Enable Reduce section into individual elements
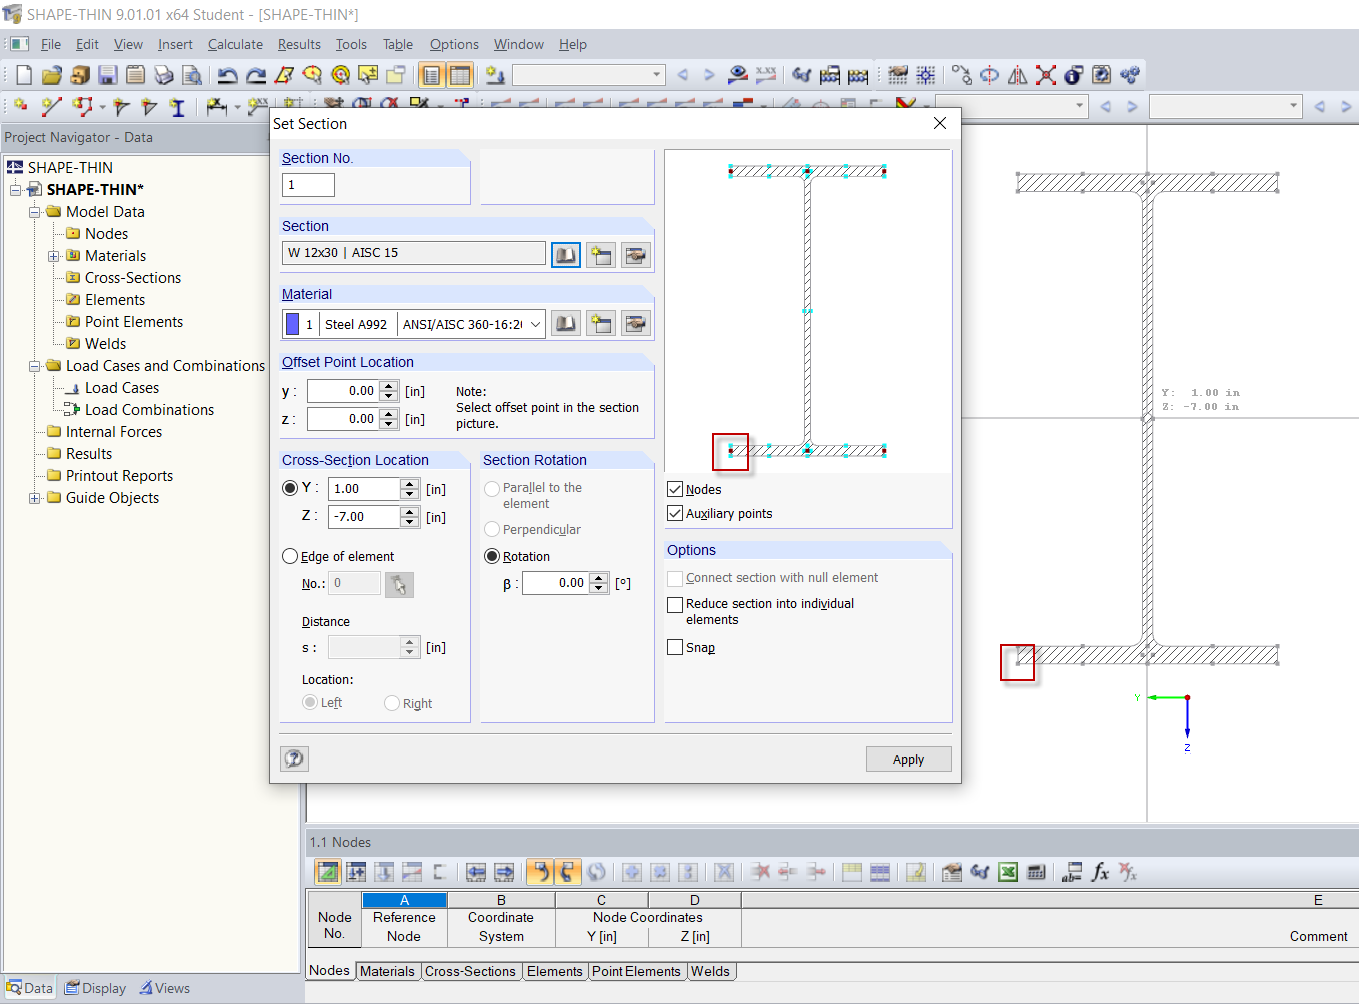This screenshot has width=1359, height=1004. (675, 604)
